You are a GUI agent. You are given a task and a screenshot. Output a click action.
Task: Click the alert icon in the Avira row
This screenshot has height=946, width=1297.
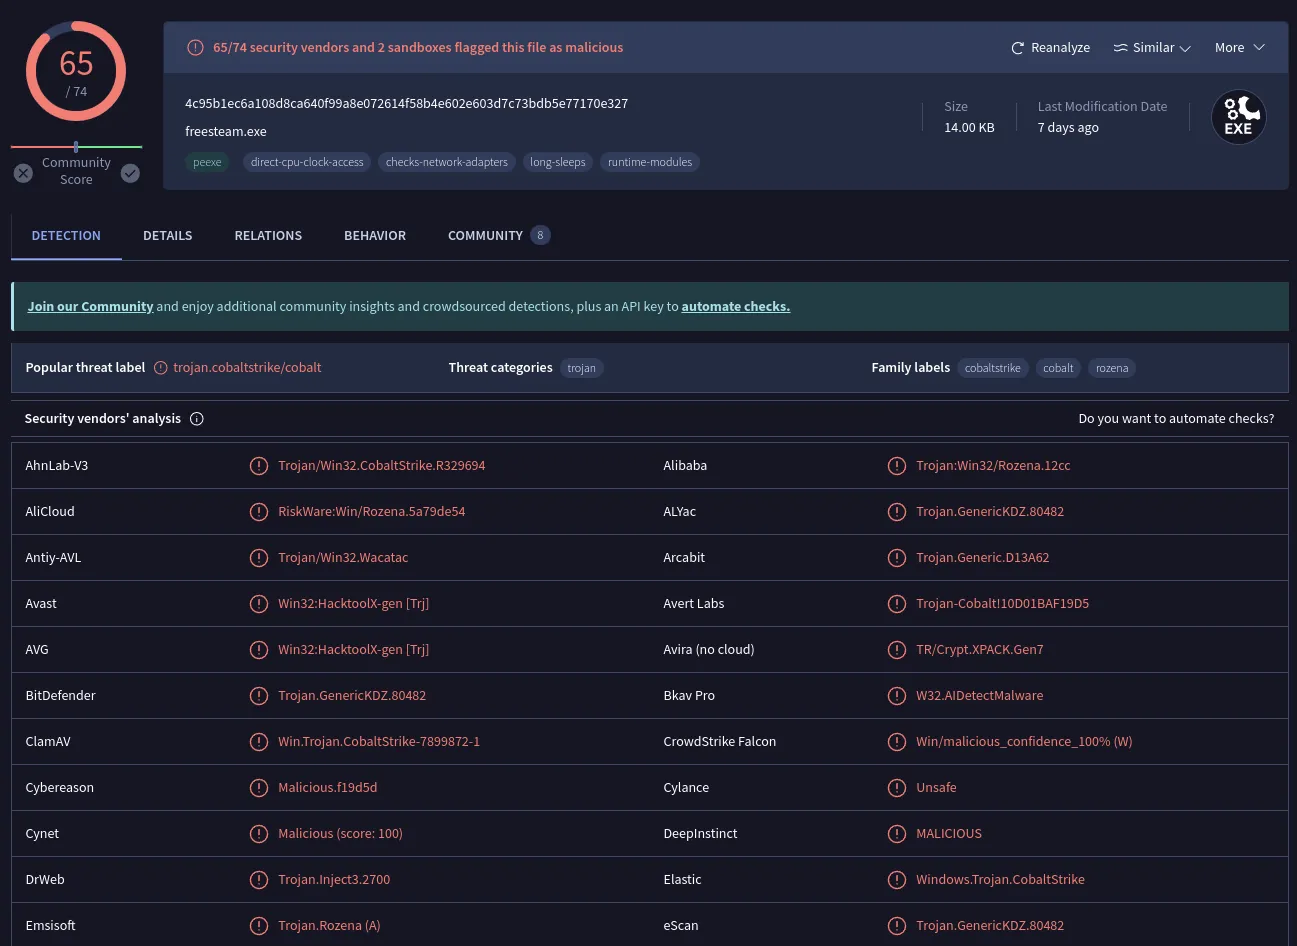897,650
